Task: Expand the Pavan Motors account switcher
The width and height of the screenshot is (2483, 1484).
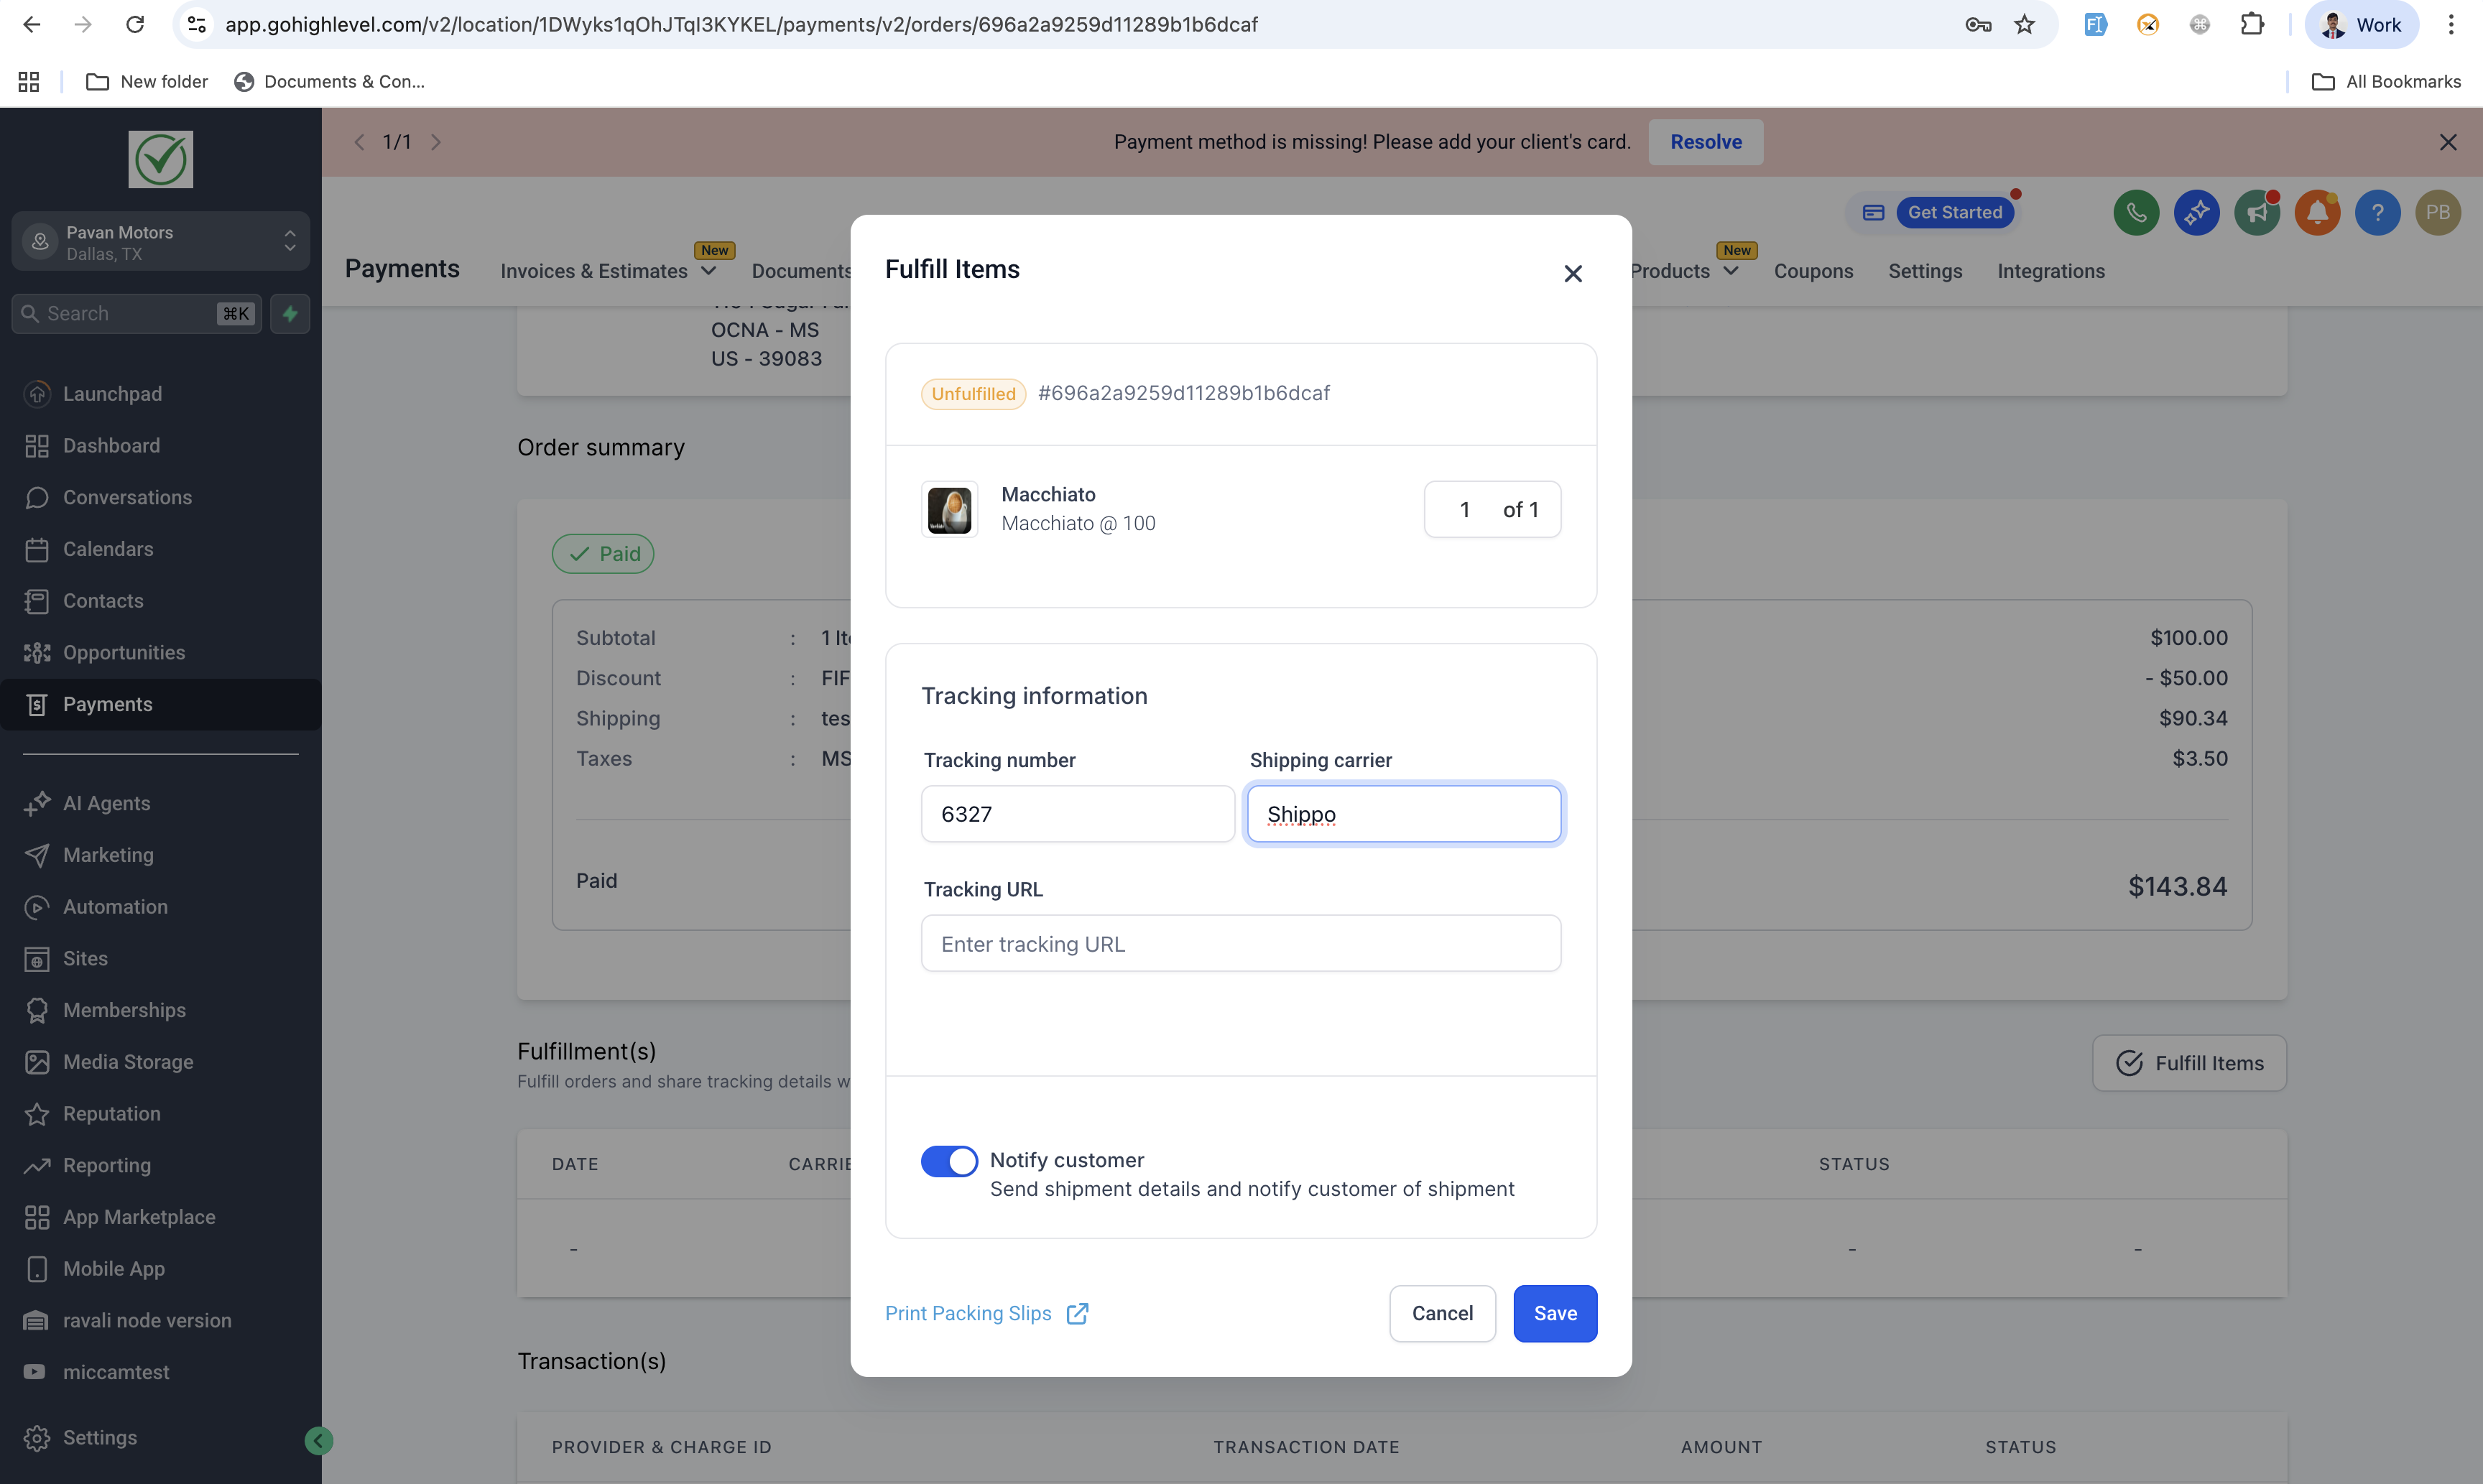Action: click(160, 242)
